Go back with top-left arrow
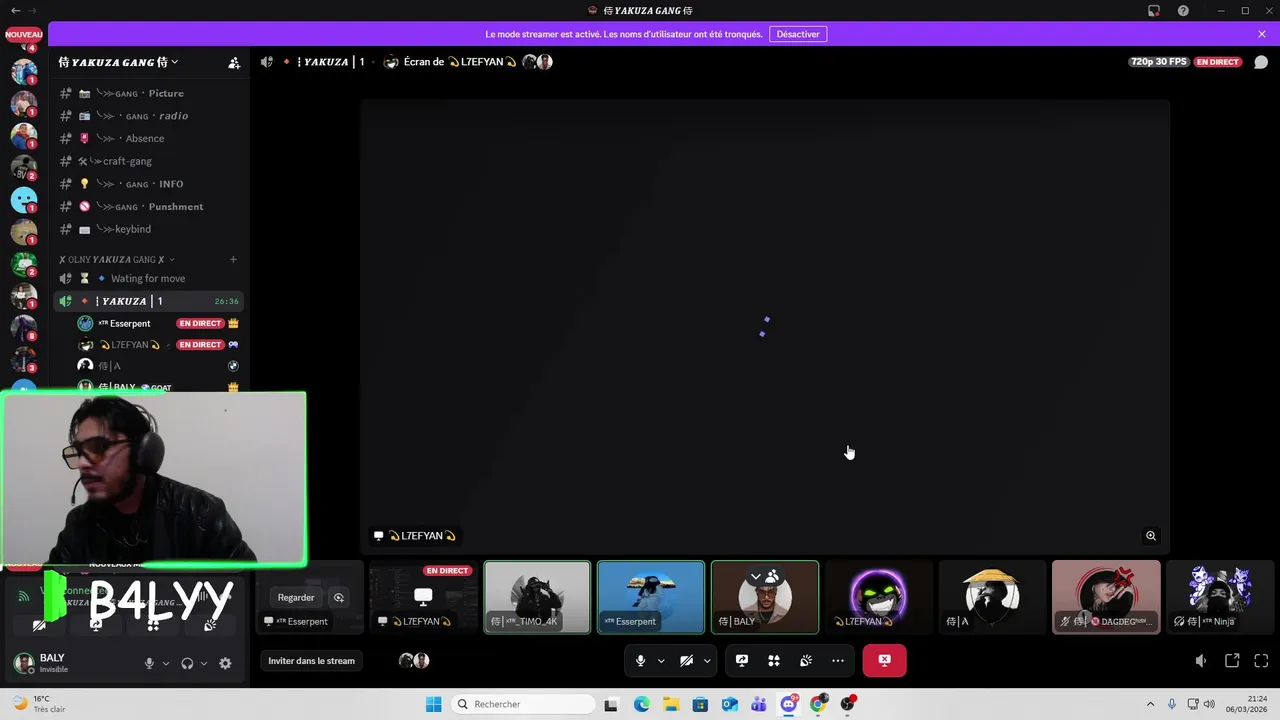This screenshot has height=720, width=1280. click(x=15, y=11)
